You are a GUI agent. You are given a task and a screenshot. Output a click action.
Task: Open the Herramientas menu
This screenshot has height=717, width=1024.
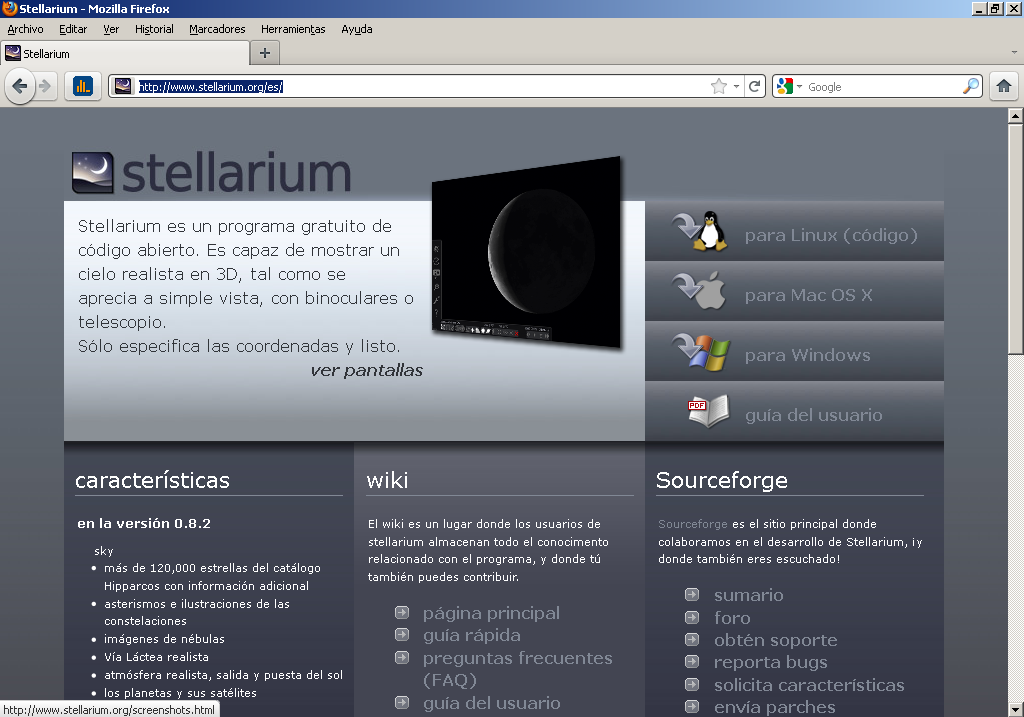coord(293,29)
